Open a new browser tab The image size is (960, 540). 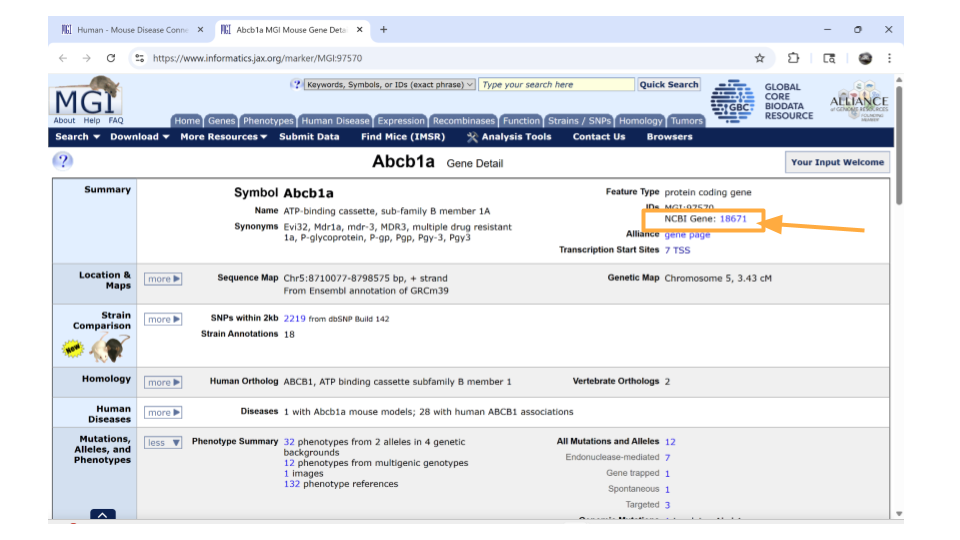click(383, 29)
